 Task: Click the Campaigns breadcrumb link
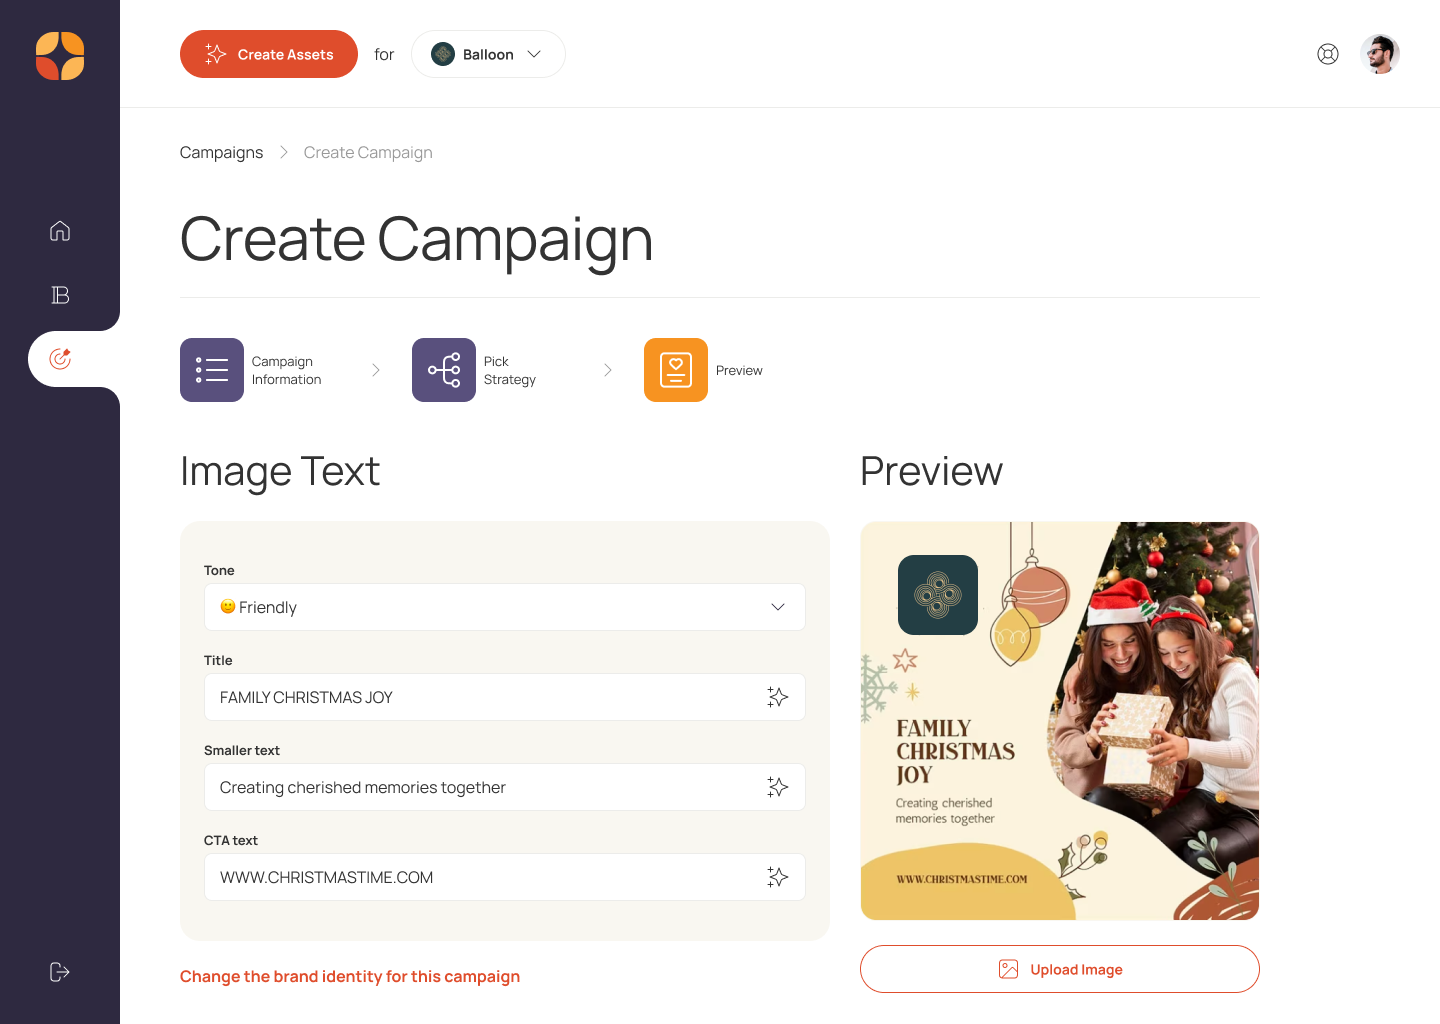pyautogui.click(x=221, y=152)
